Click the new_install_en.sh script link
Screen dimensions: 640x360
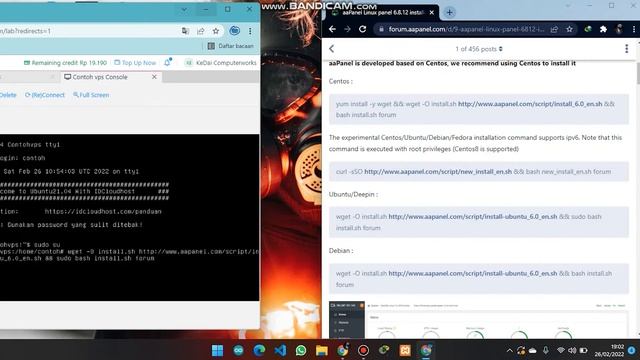(x=438, y=172)
